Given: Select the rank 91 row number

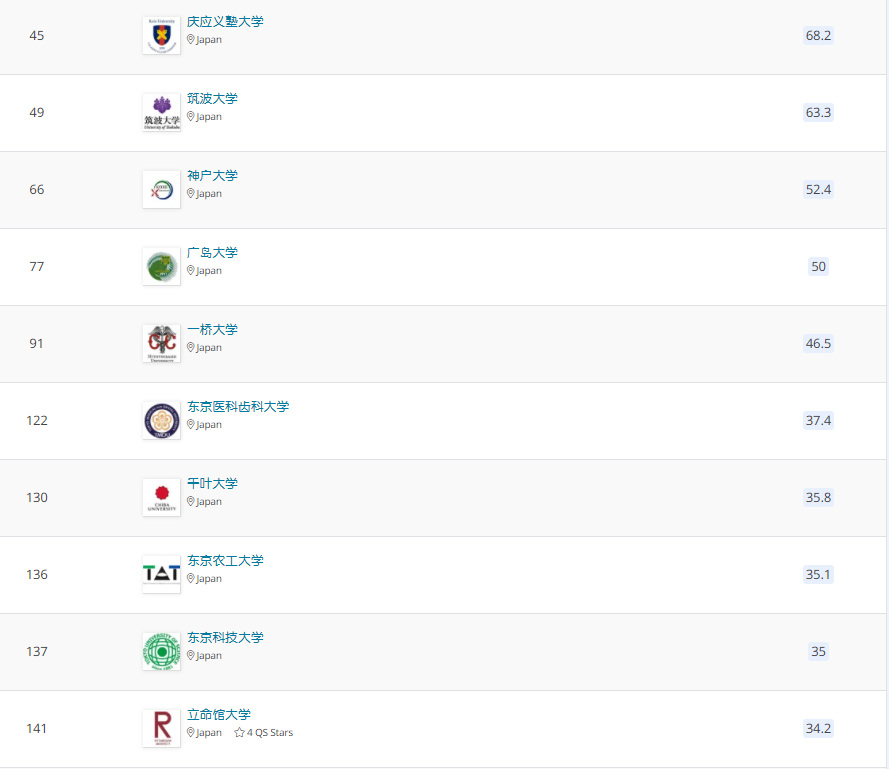Looking at the screenshot, I should click(x=37, y=343).
